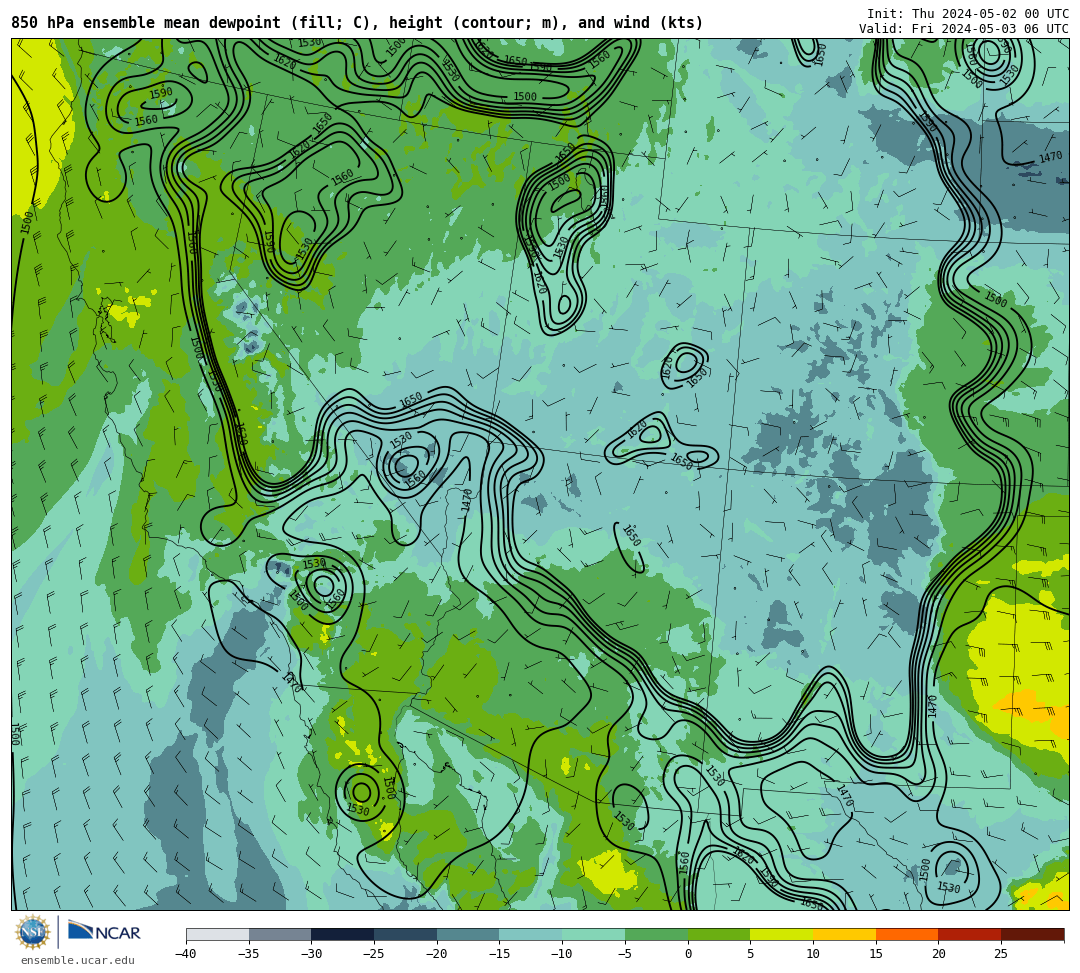Click the -10 colorbar tick label
This screenshot has width=1080, height=973.
561,954
